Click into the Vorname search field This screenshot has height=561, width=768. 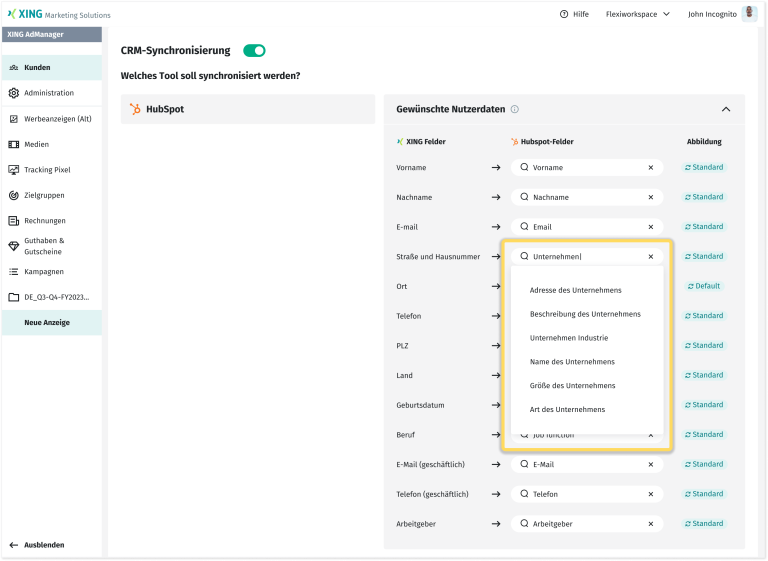587,168
